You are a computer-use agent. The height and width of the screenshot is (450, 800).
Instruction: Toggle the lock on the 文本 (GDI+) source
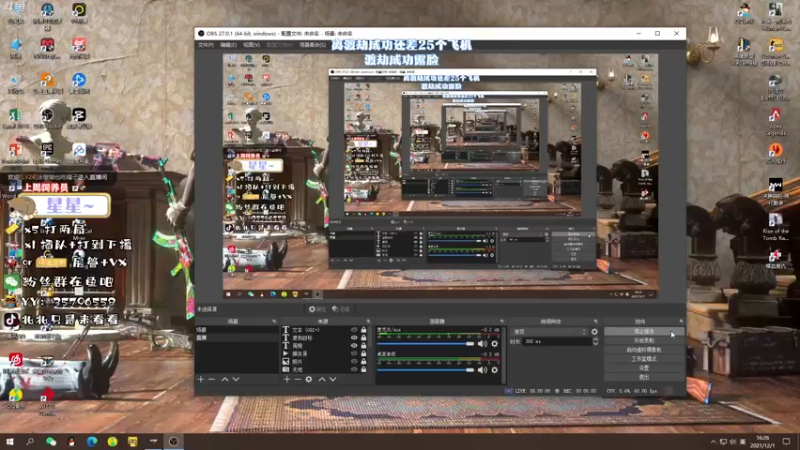coord(364,330)
